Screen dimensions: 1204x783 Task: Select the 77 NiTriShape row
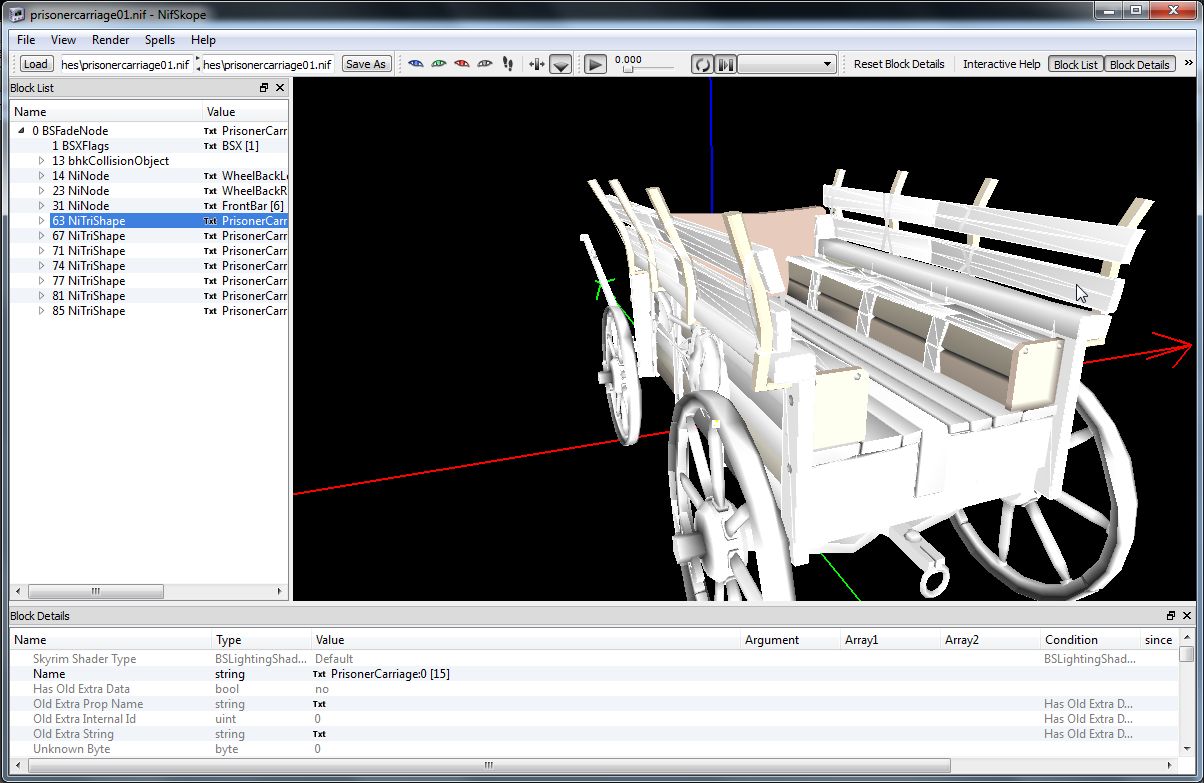pos(149,281)
